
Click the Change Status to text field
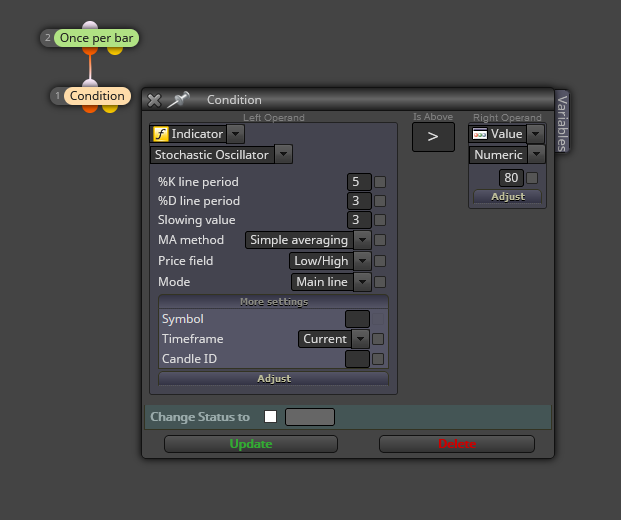point(310,417)
